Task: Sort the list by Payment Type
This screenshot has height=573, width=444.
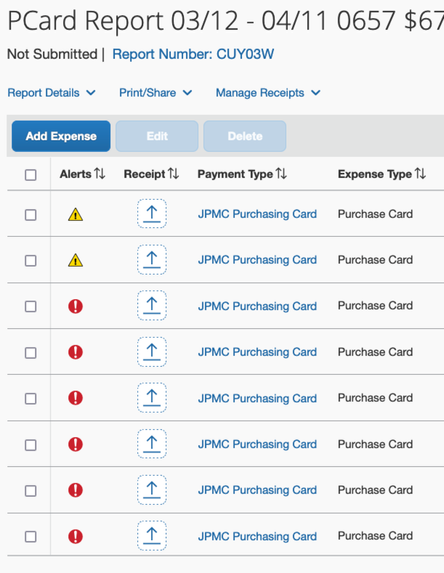Action: click(281, 174)
